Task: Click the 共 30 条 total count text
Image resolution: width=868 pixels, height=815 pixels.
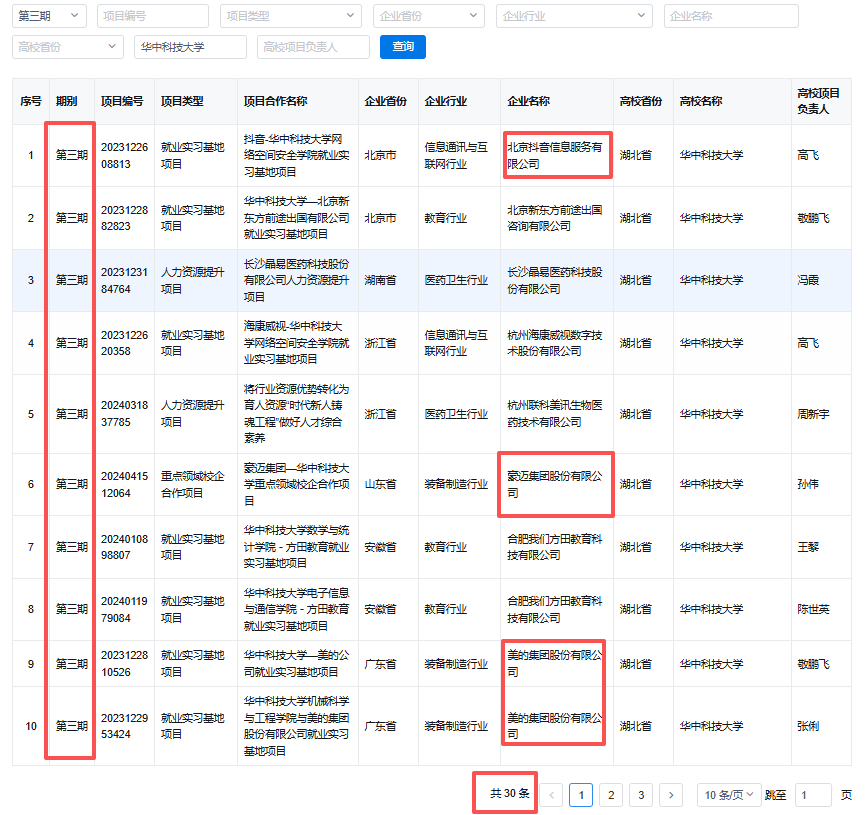Action: click(510, 794)
